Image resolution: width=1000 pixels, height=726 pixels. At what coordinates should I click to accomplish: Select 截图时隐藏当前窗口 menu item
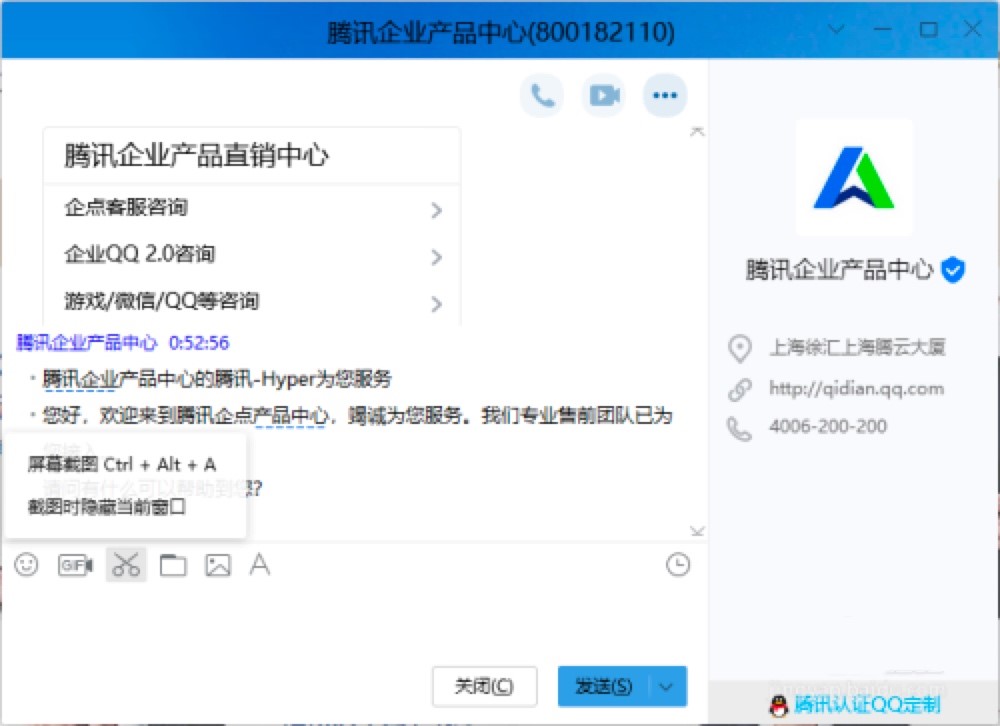(107, 507)
